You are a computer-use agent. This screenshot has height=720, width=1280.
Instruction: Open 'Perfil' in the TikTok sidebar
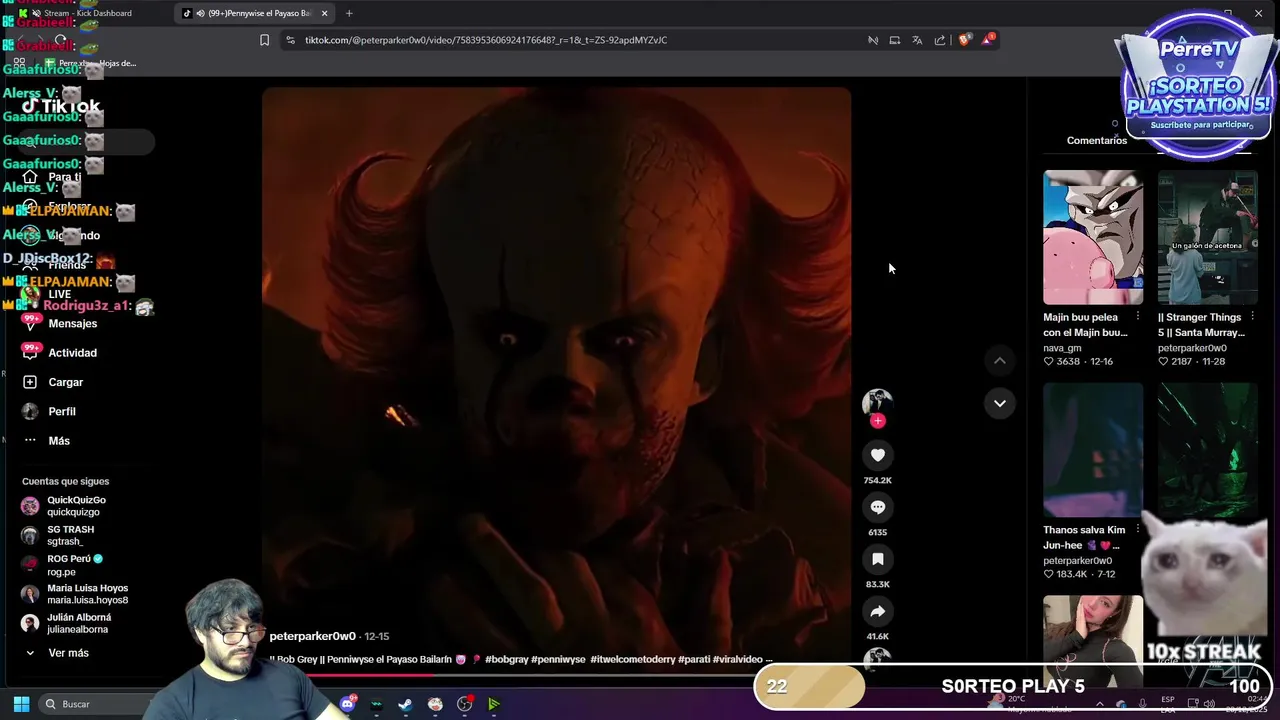(49, 411)
